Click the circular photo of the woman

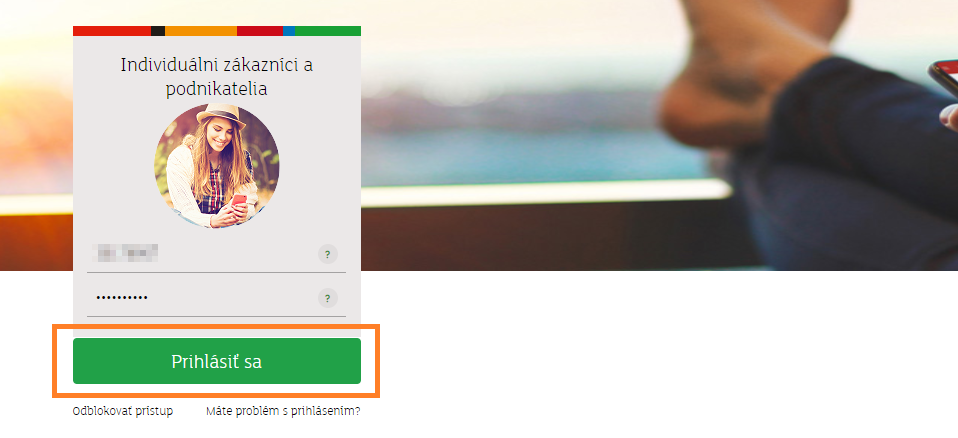[217, 166]
